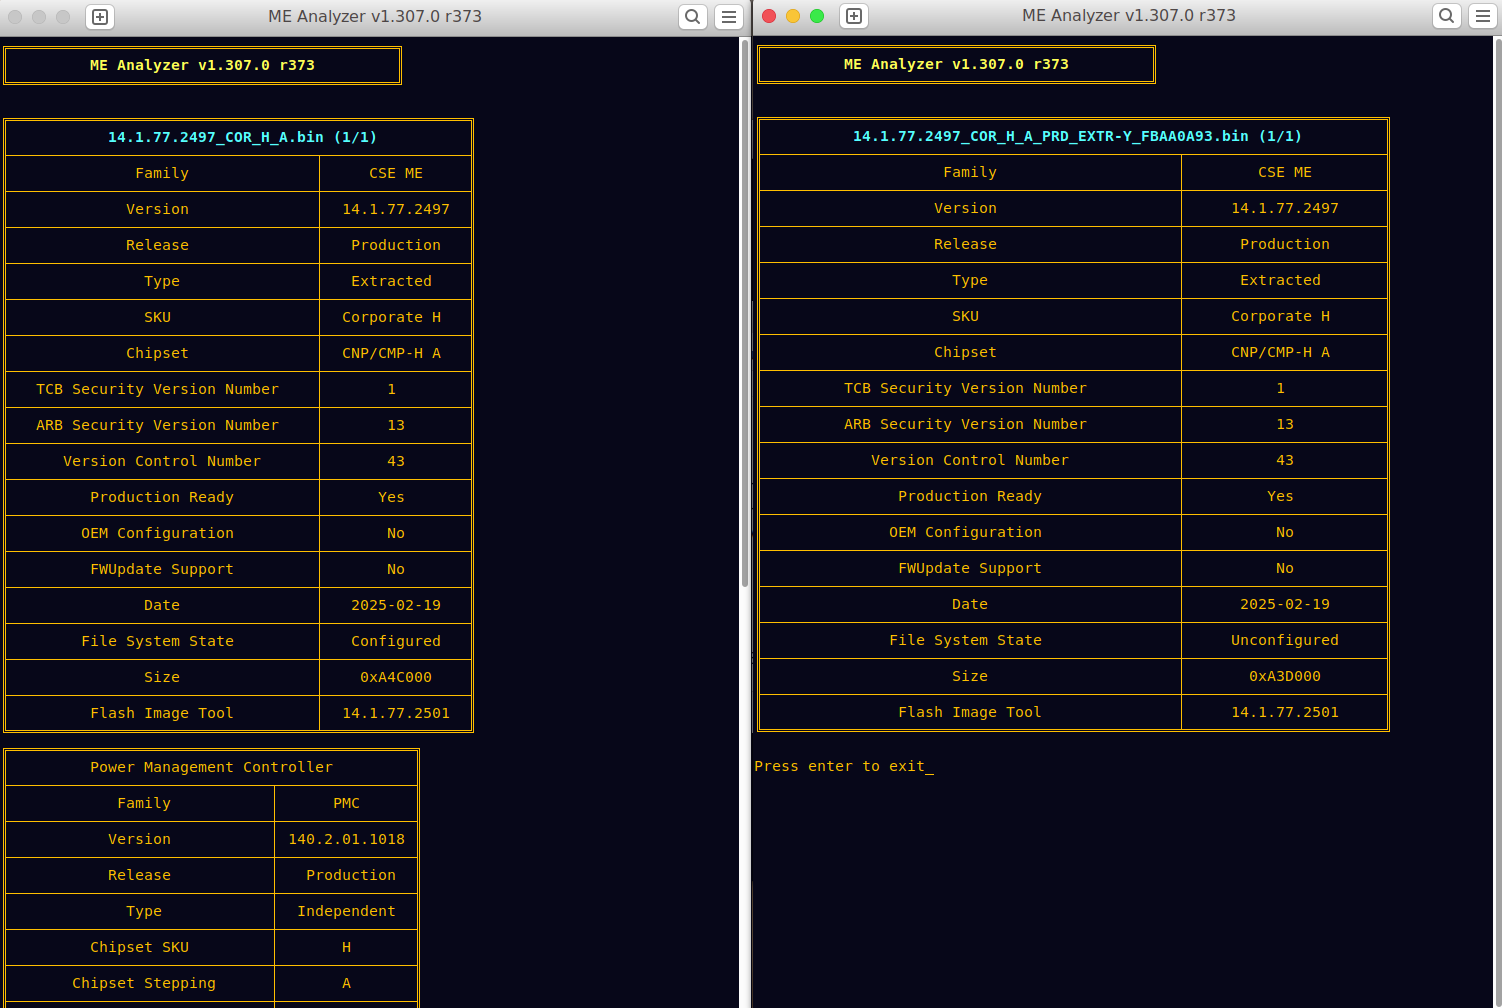Screen dimensions: 1502x1008
Task: Click the ME Analyzer banner in the right terminal
Action: point(956,64)
